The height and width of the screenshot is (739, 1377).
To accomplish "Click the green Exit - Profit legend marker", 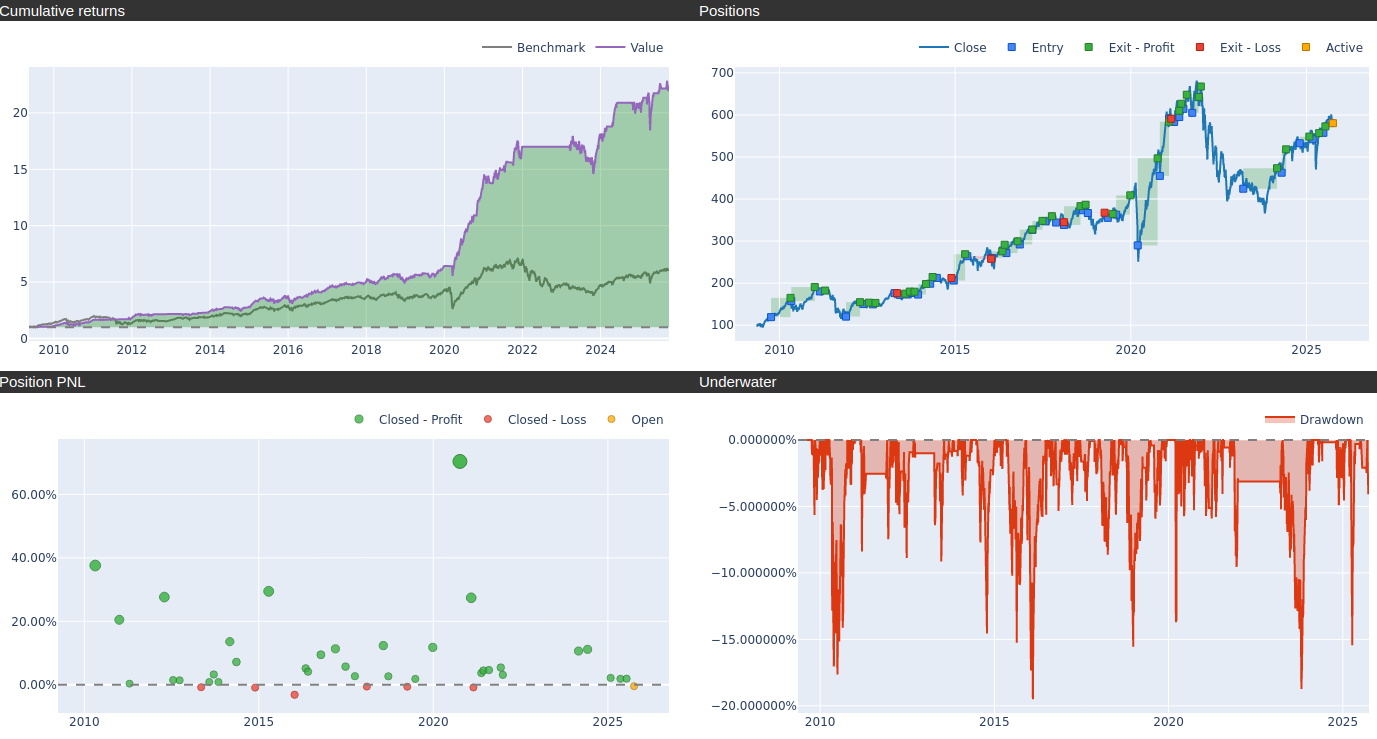I will [x=1089, y=48].
